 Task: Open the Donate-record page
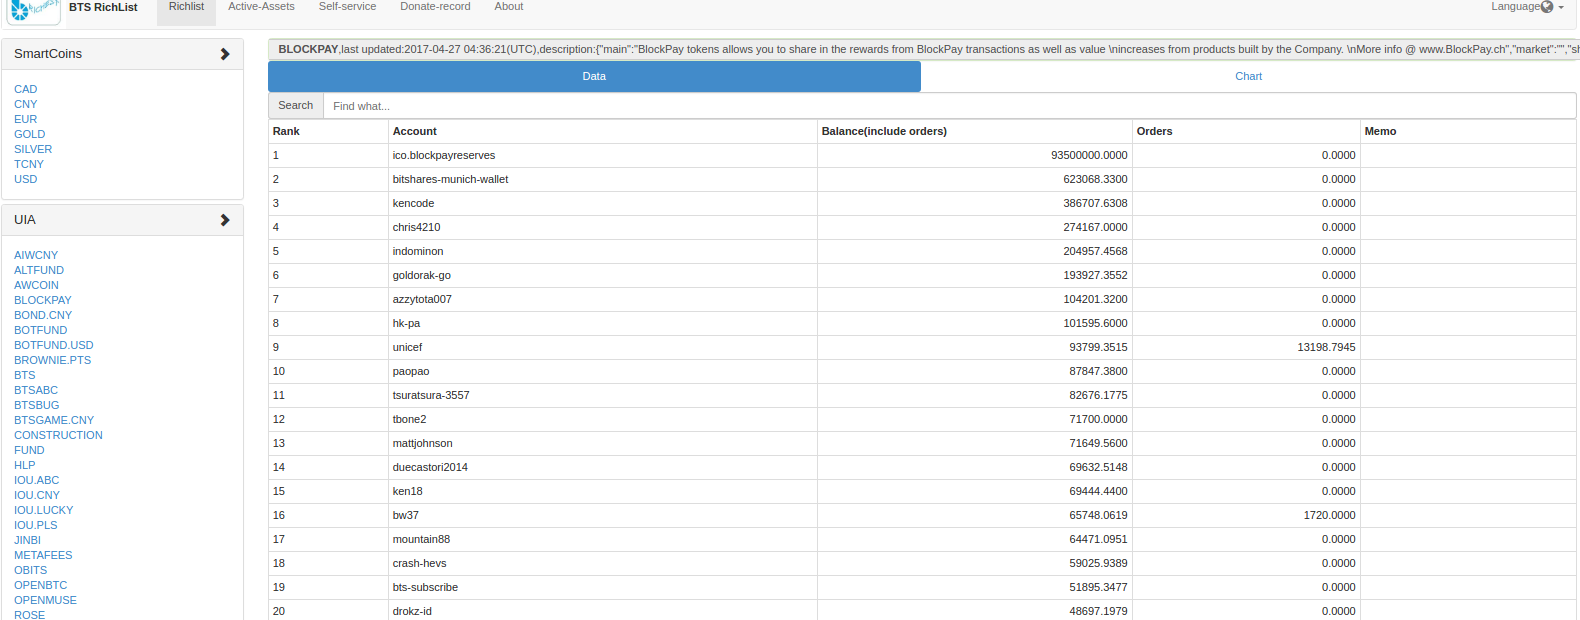(435, 7)
